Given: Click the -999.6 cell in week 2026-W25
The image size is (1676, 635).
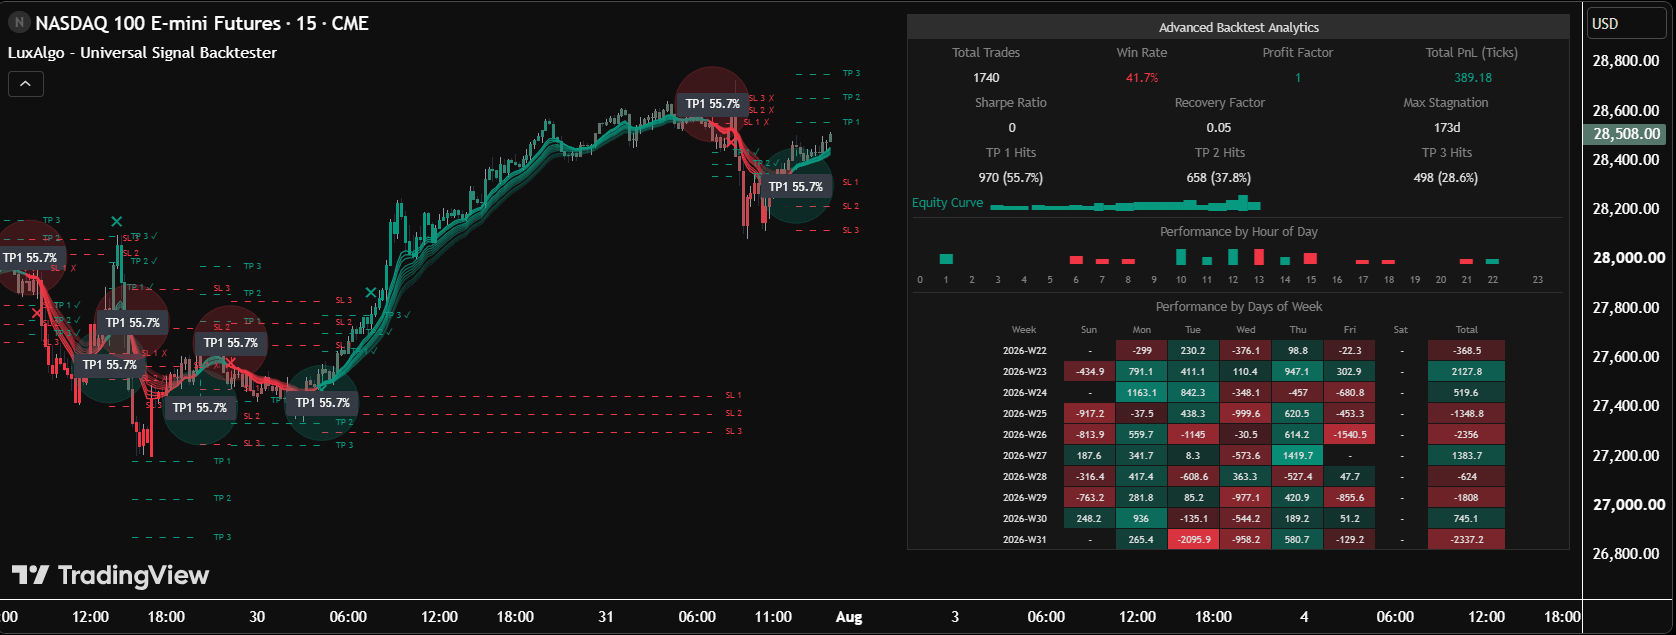Looking at the screenshot, I should point(1245,414).
